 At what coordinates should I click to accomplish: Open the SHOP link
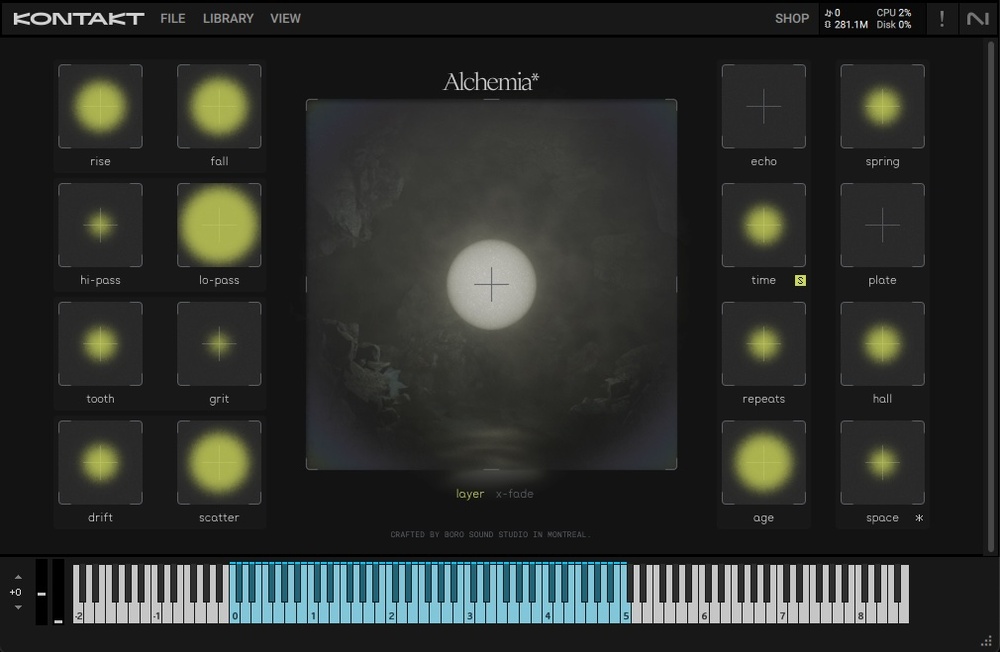pos(792,18)
